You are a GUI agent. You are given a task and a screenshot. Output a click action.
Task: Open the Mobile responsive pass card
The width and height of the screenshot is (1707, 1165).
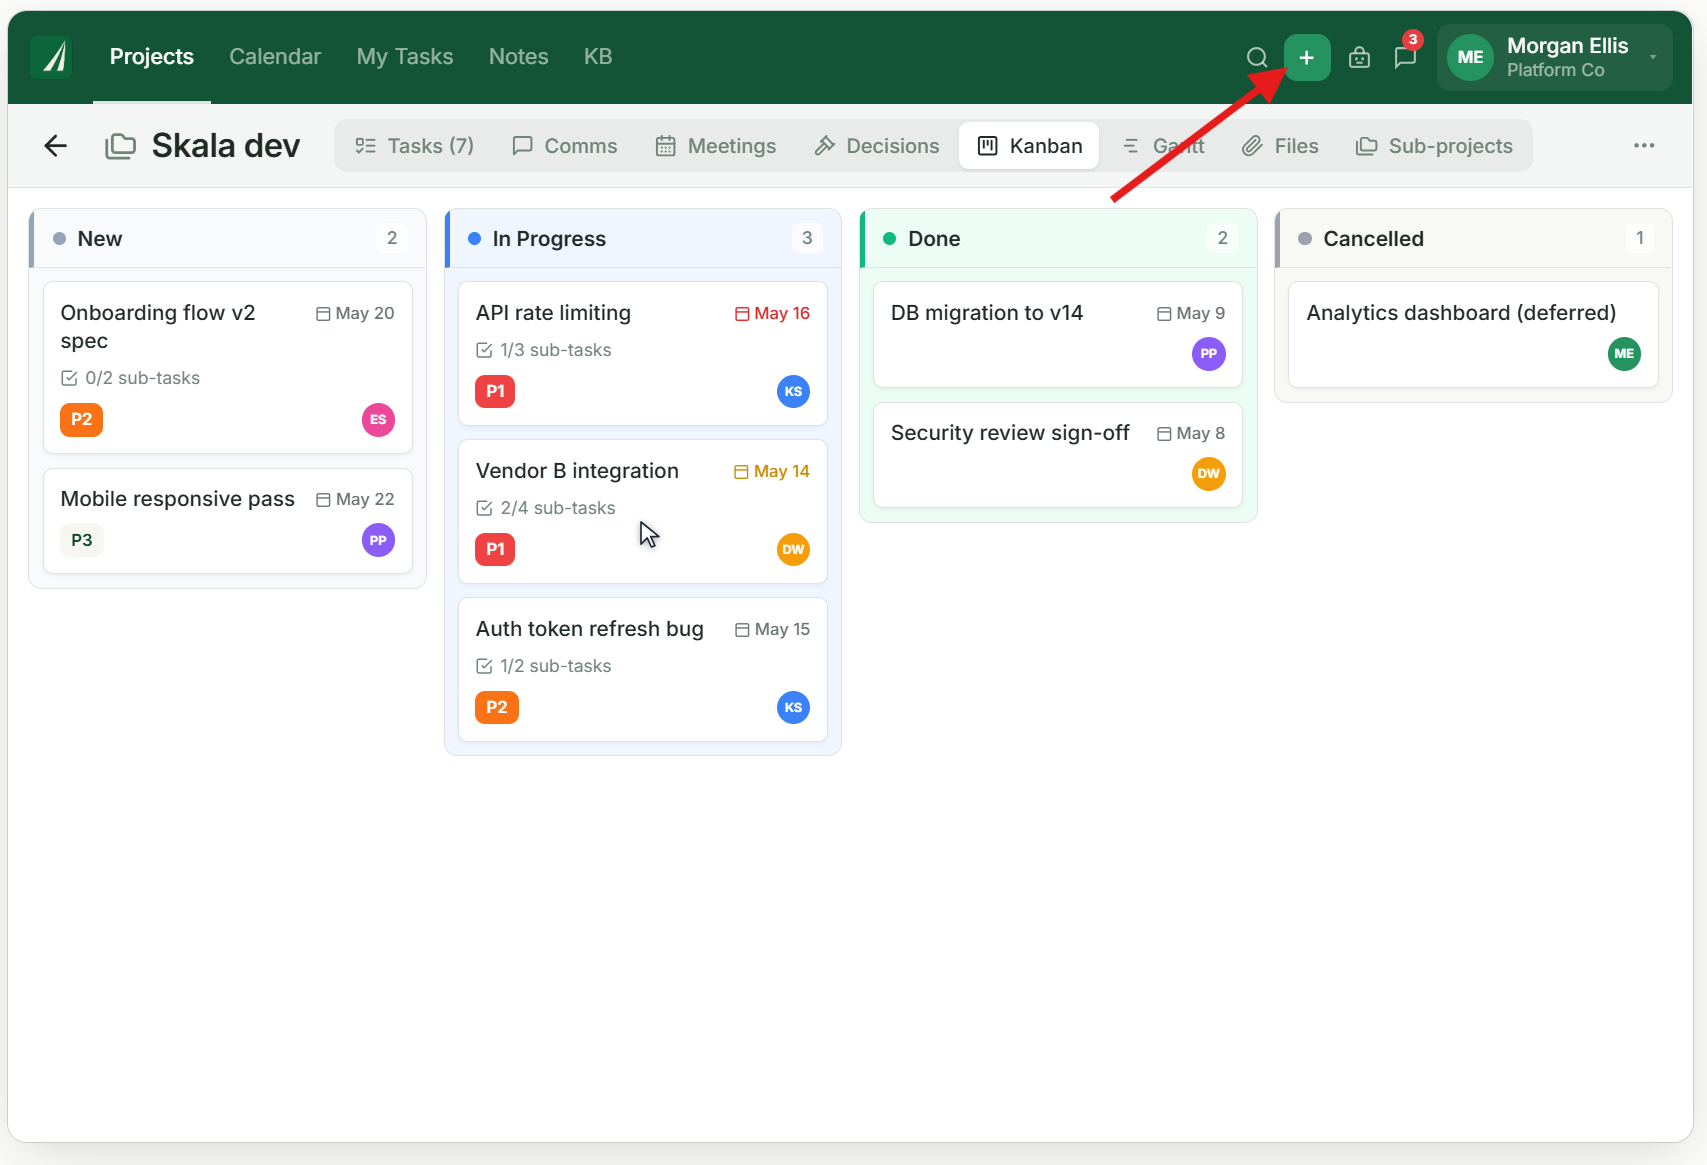click(228, 521)
